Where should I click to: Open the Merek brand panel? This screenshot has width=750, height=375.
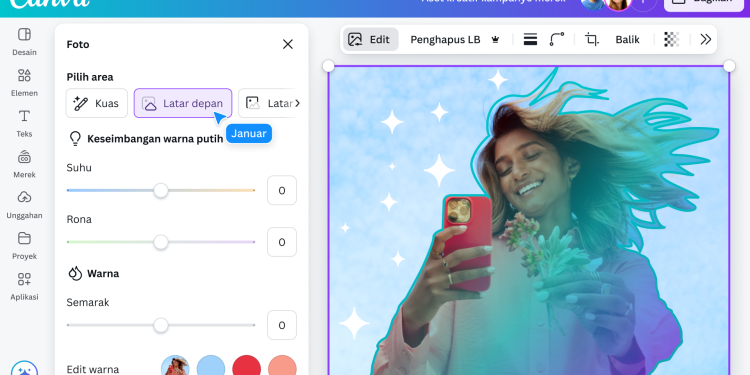tap(24, 164)
